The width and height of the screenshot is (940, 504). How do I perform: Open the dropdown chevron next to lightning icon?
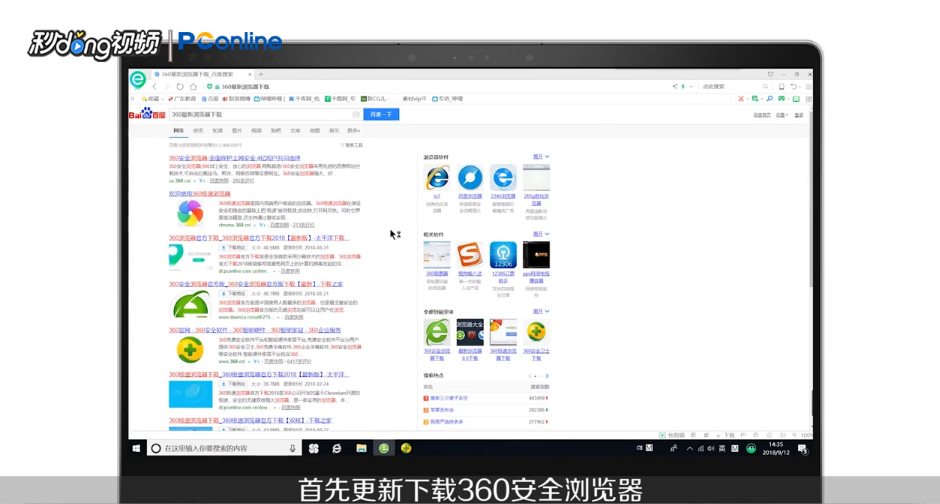tap(691, 86)
